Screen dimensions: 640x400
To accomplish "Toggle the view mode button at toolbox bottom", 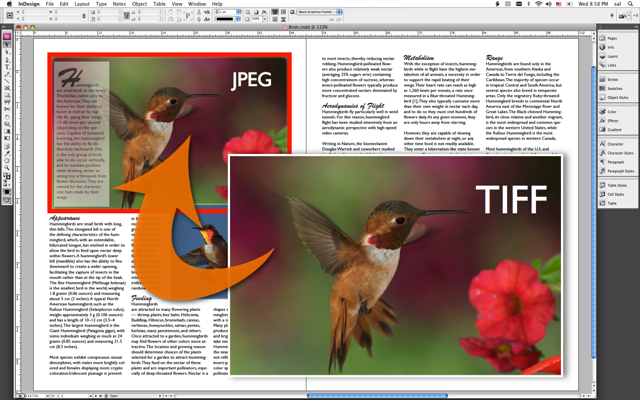I will (7, 200).
